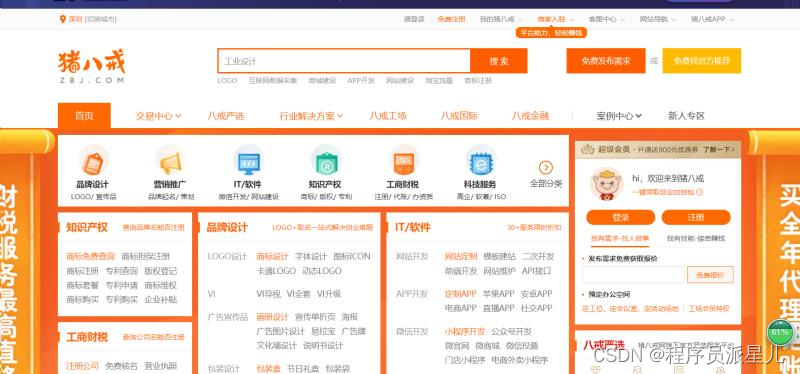The height and width of the screenshot is (374, 800).
Task: Click the 定制APP link
Action: coord(461,294)
